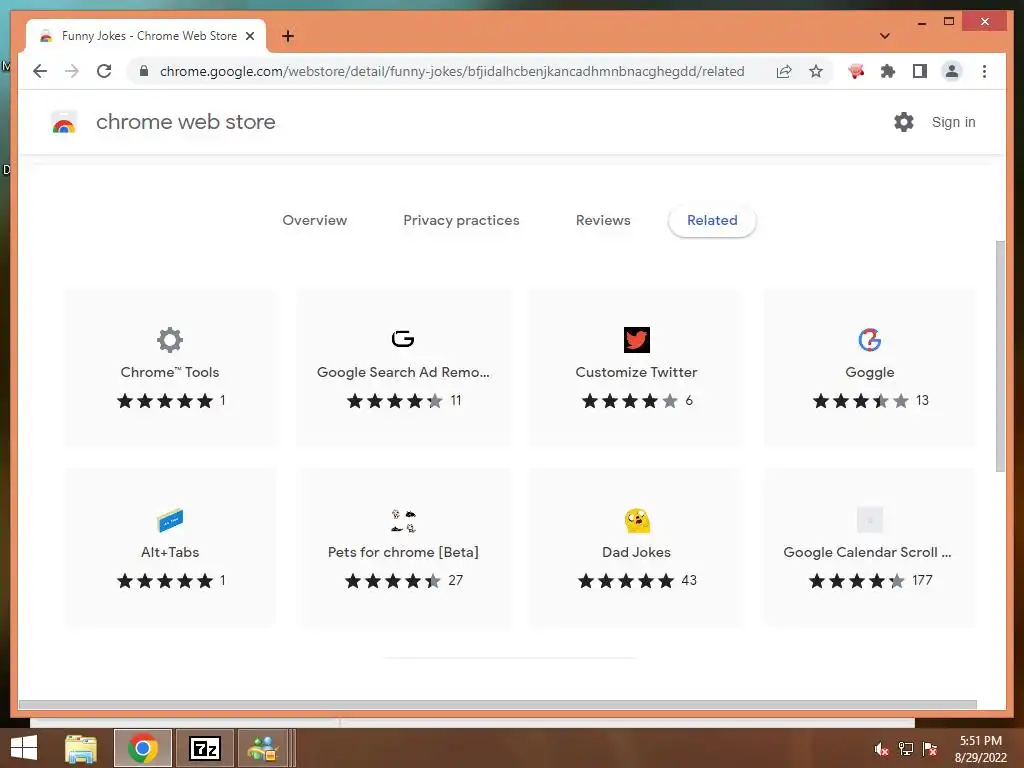Screen dimensions: 1024x768
Task: Click the address bar URL
Action: [x=452, y=71]
